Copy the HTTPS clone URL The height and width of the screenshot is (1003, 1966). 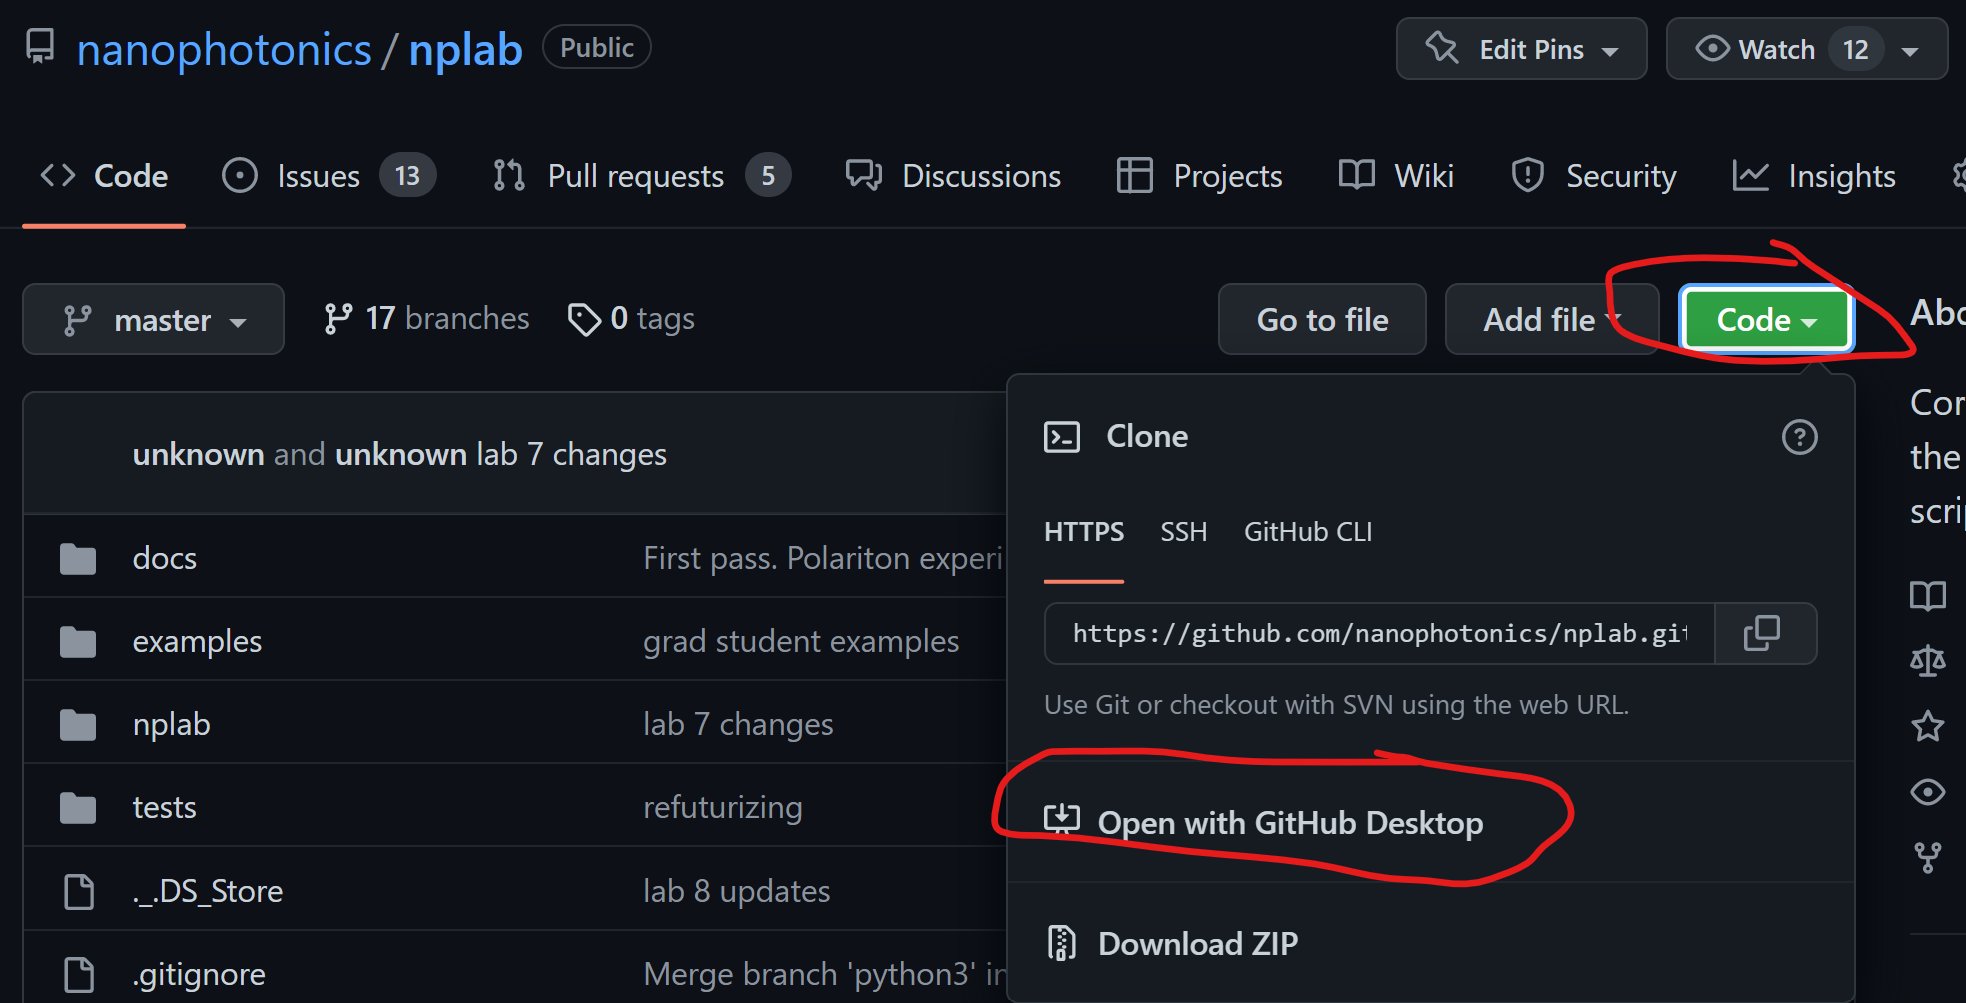coord(1764,633)
